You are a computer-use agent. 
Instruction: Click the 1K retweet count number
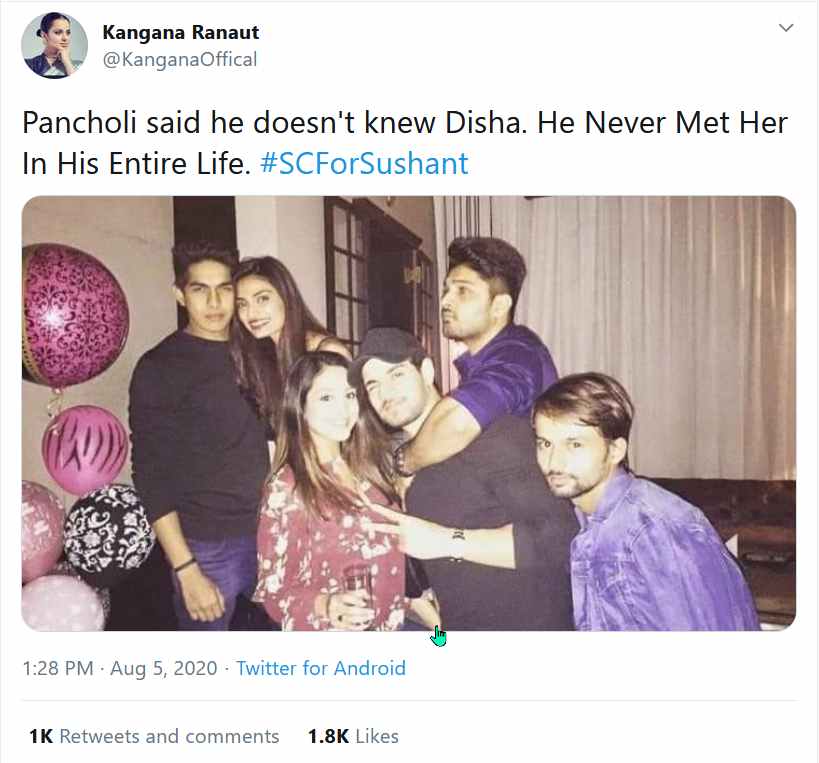pyautogui.click(x=41, y=736)
